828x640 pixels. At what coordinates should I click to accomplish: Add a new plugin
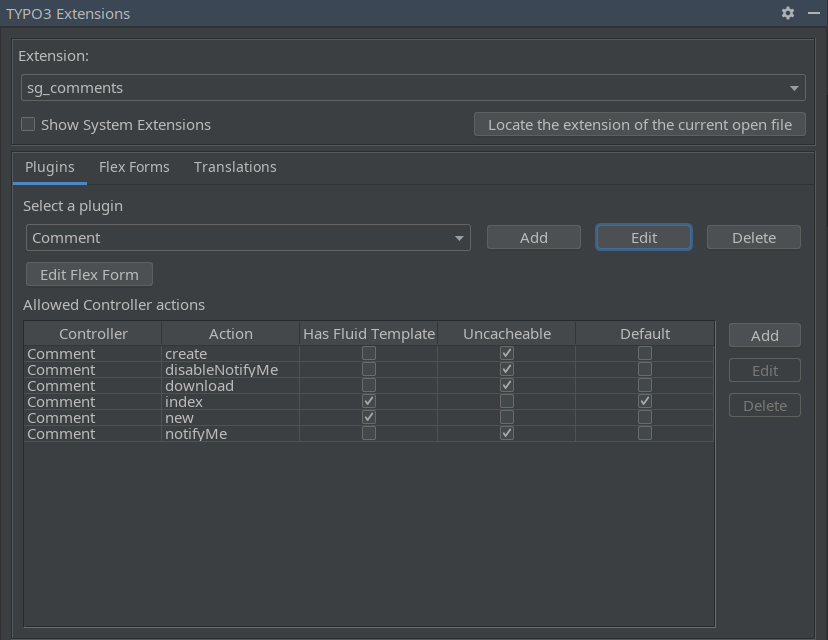point(533,238)
